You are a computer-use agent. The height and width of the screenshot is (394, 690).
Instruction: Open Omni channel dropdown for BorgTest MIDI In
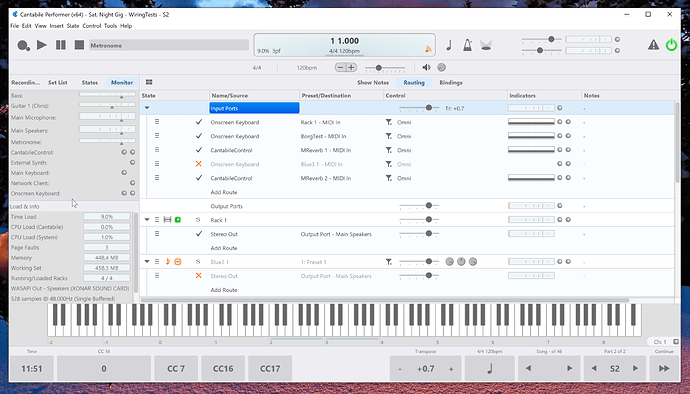[404, 136]
